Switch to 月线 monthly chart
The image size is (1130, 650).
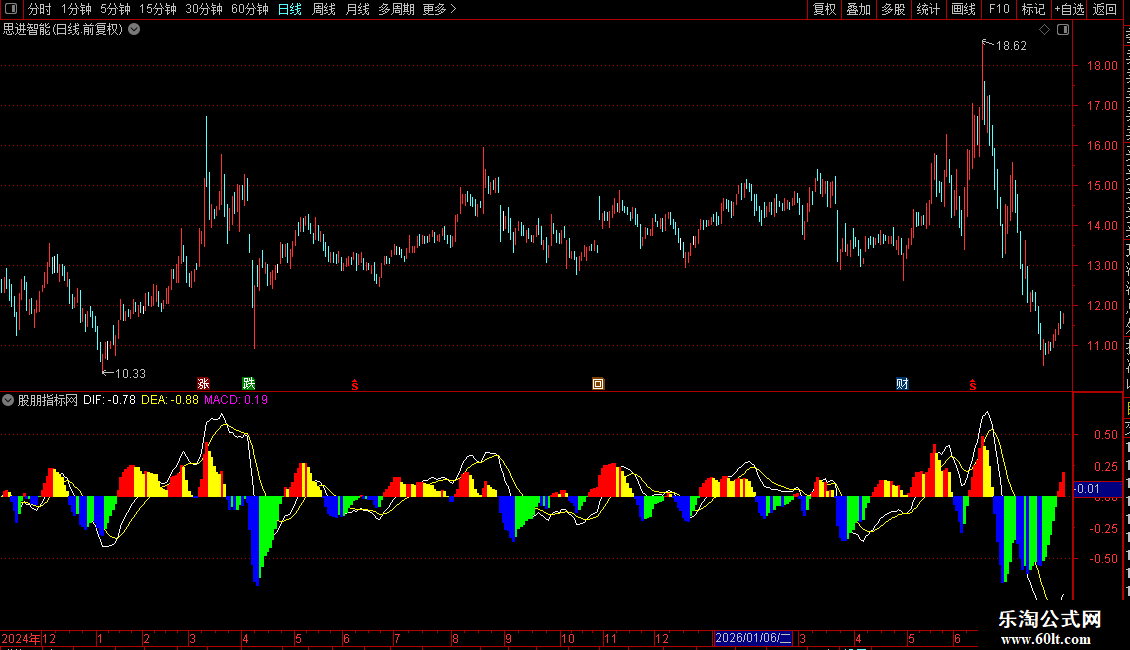pos(357,9)
